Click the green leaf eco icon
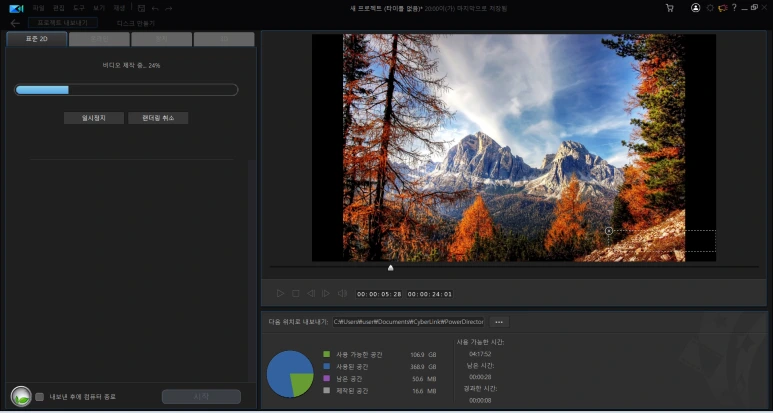The width and height of the screenshot is (773, 413). (21, 396)
